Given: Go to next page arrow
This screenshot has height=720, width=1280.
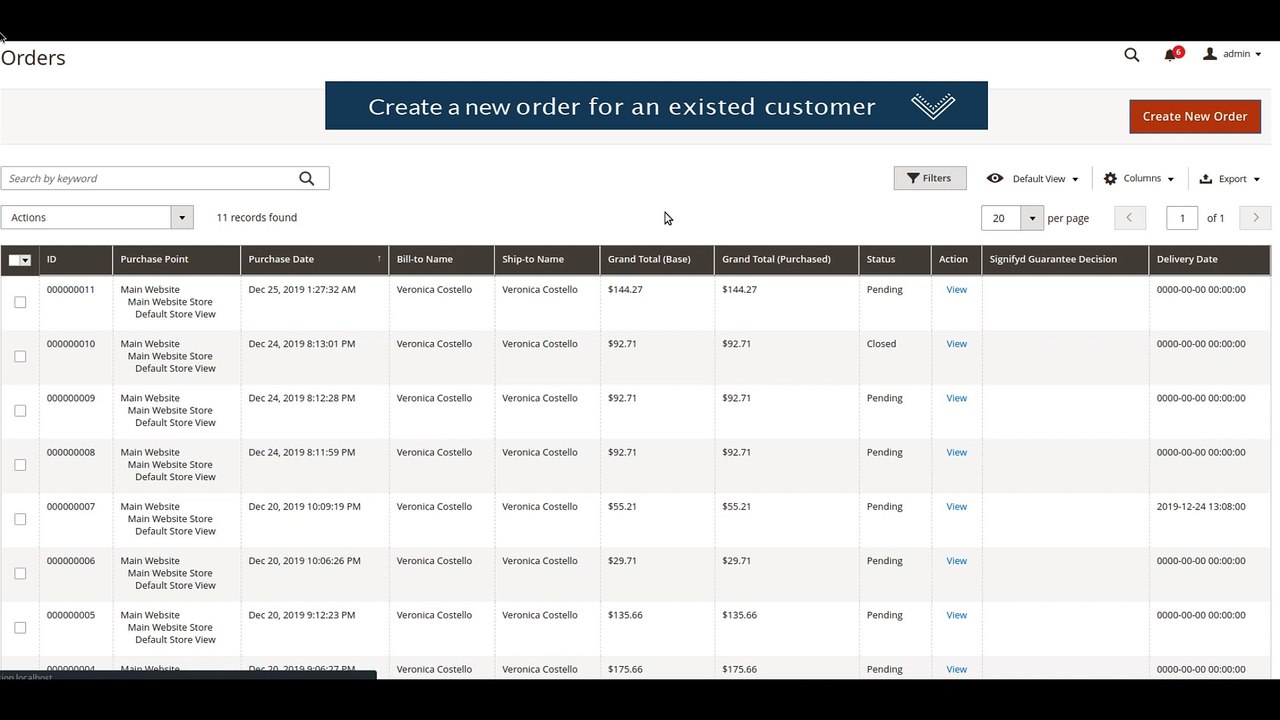Looking at the screenshot, I should coord(1255,218).
